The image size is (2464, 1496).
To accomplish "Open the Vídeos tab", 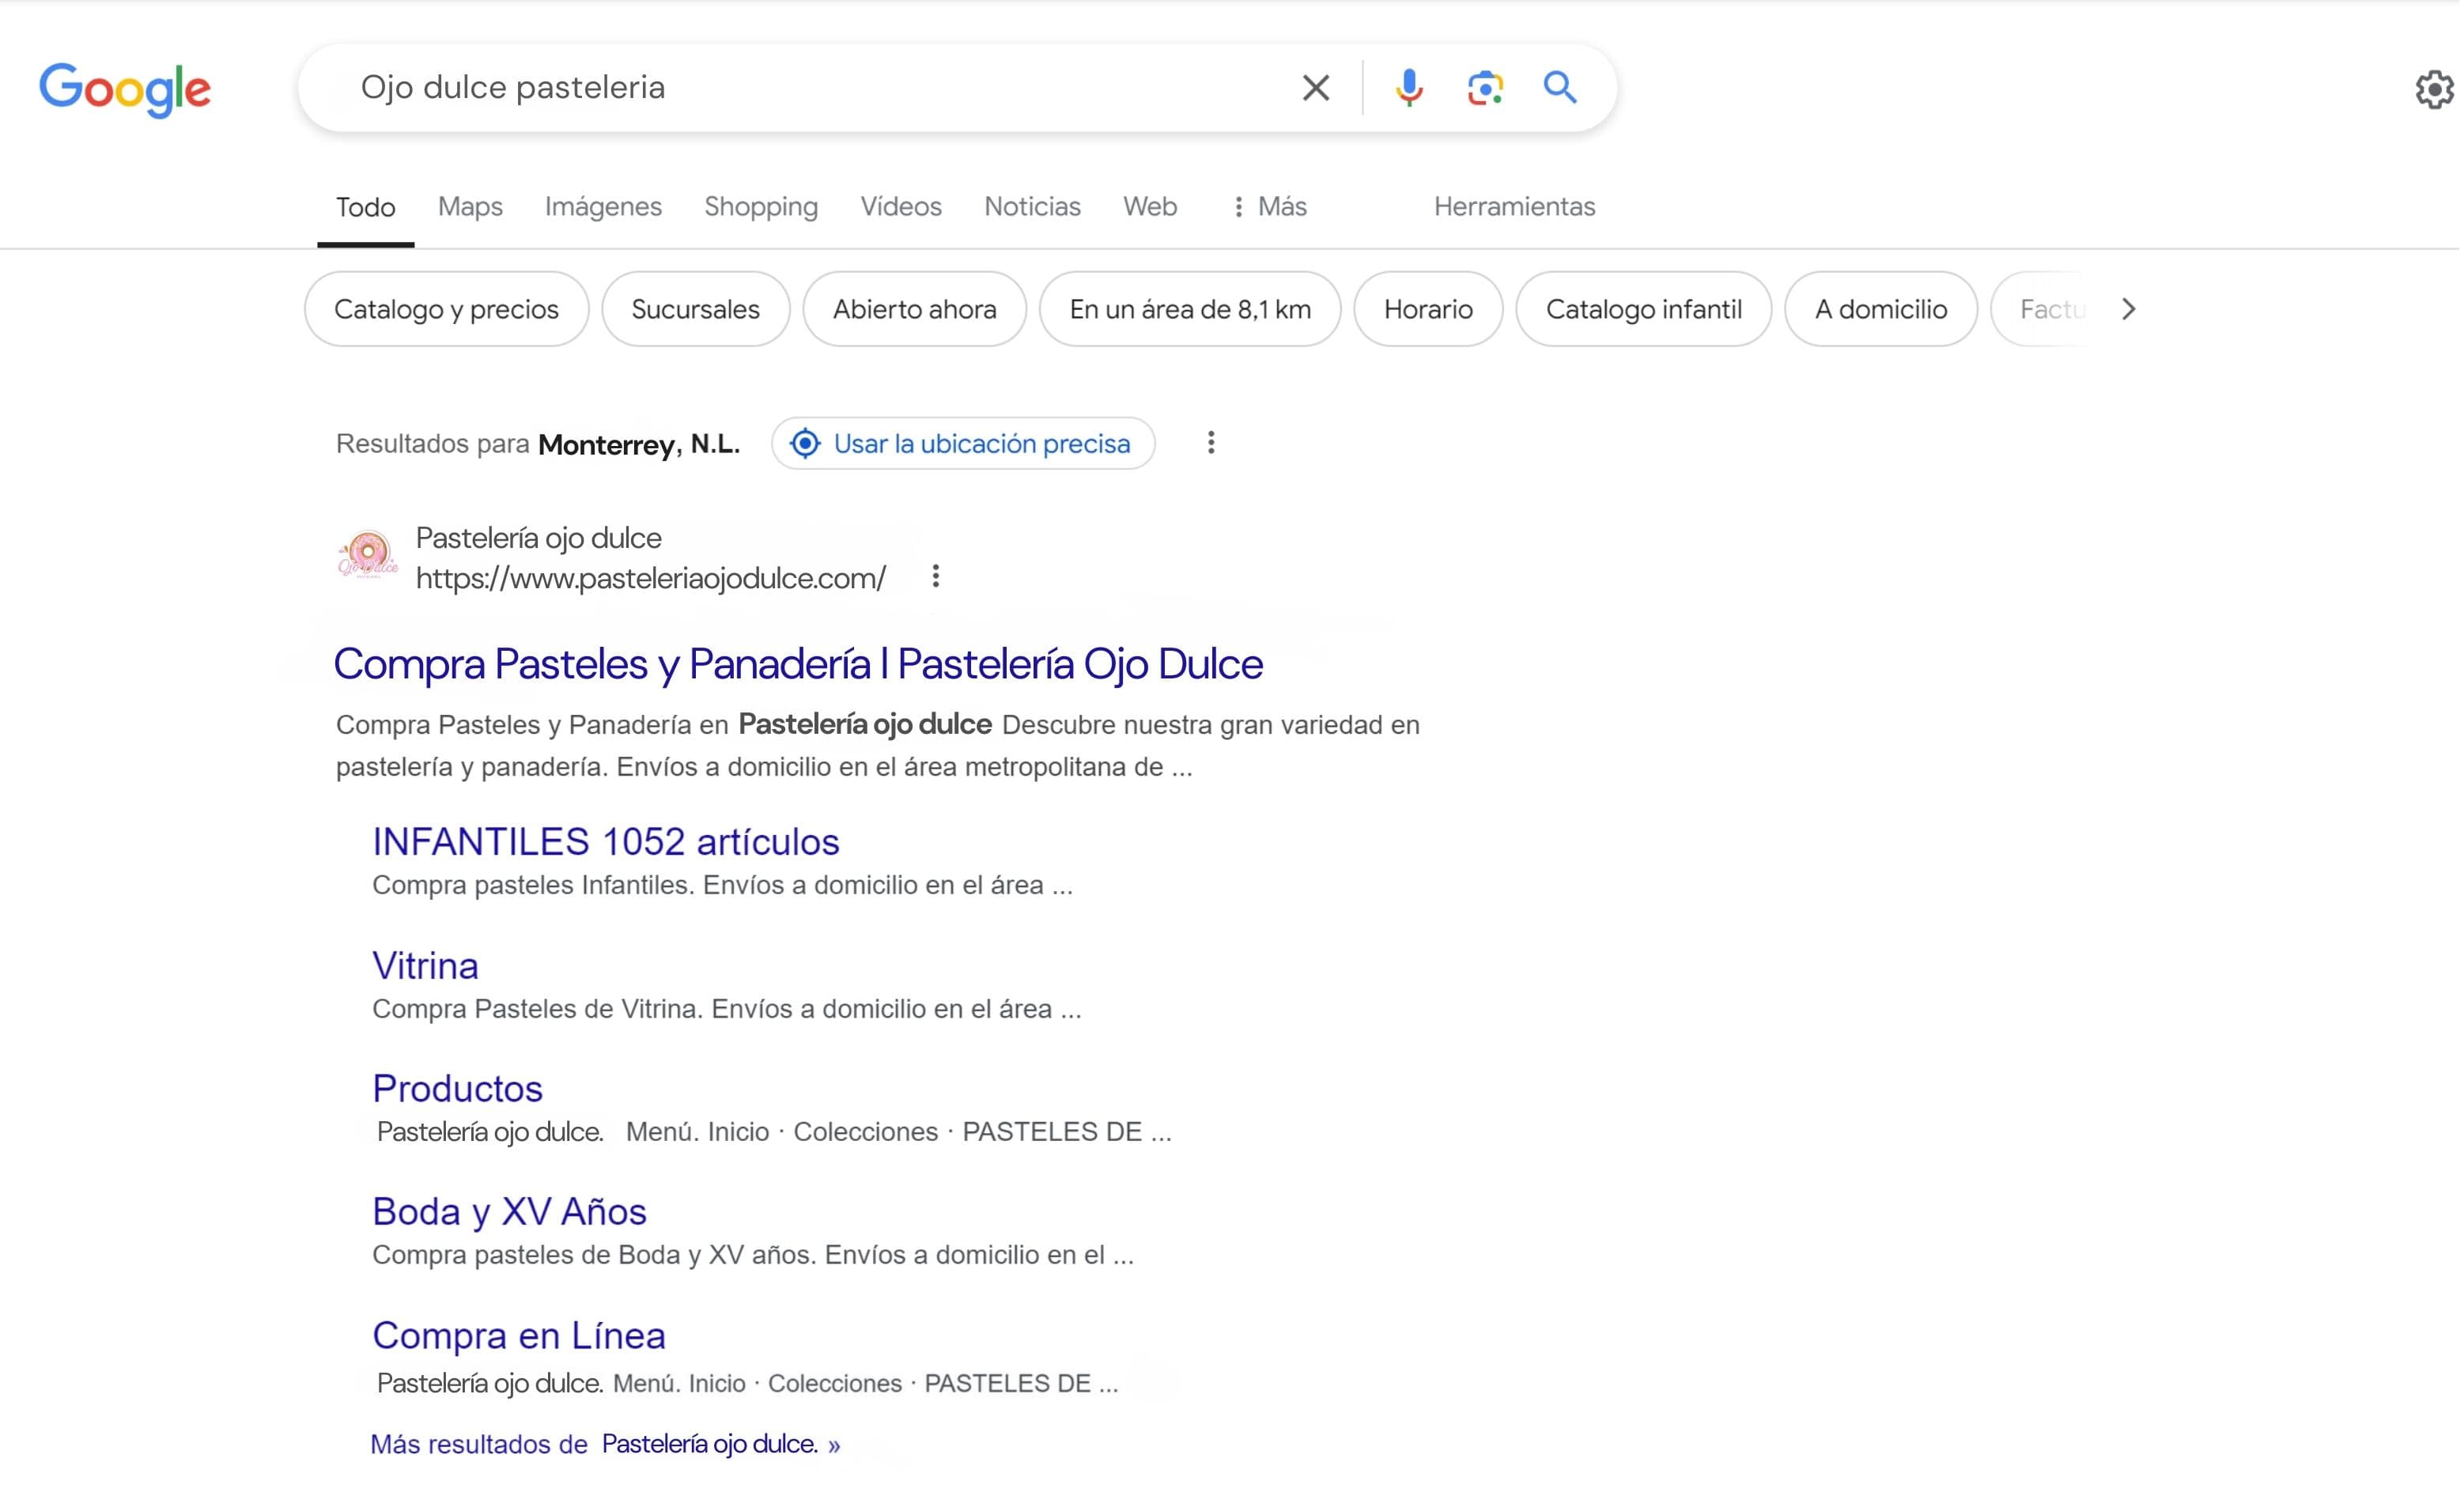I will (x=902, y=207).
